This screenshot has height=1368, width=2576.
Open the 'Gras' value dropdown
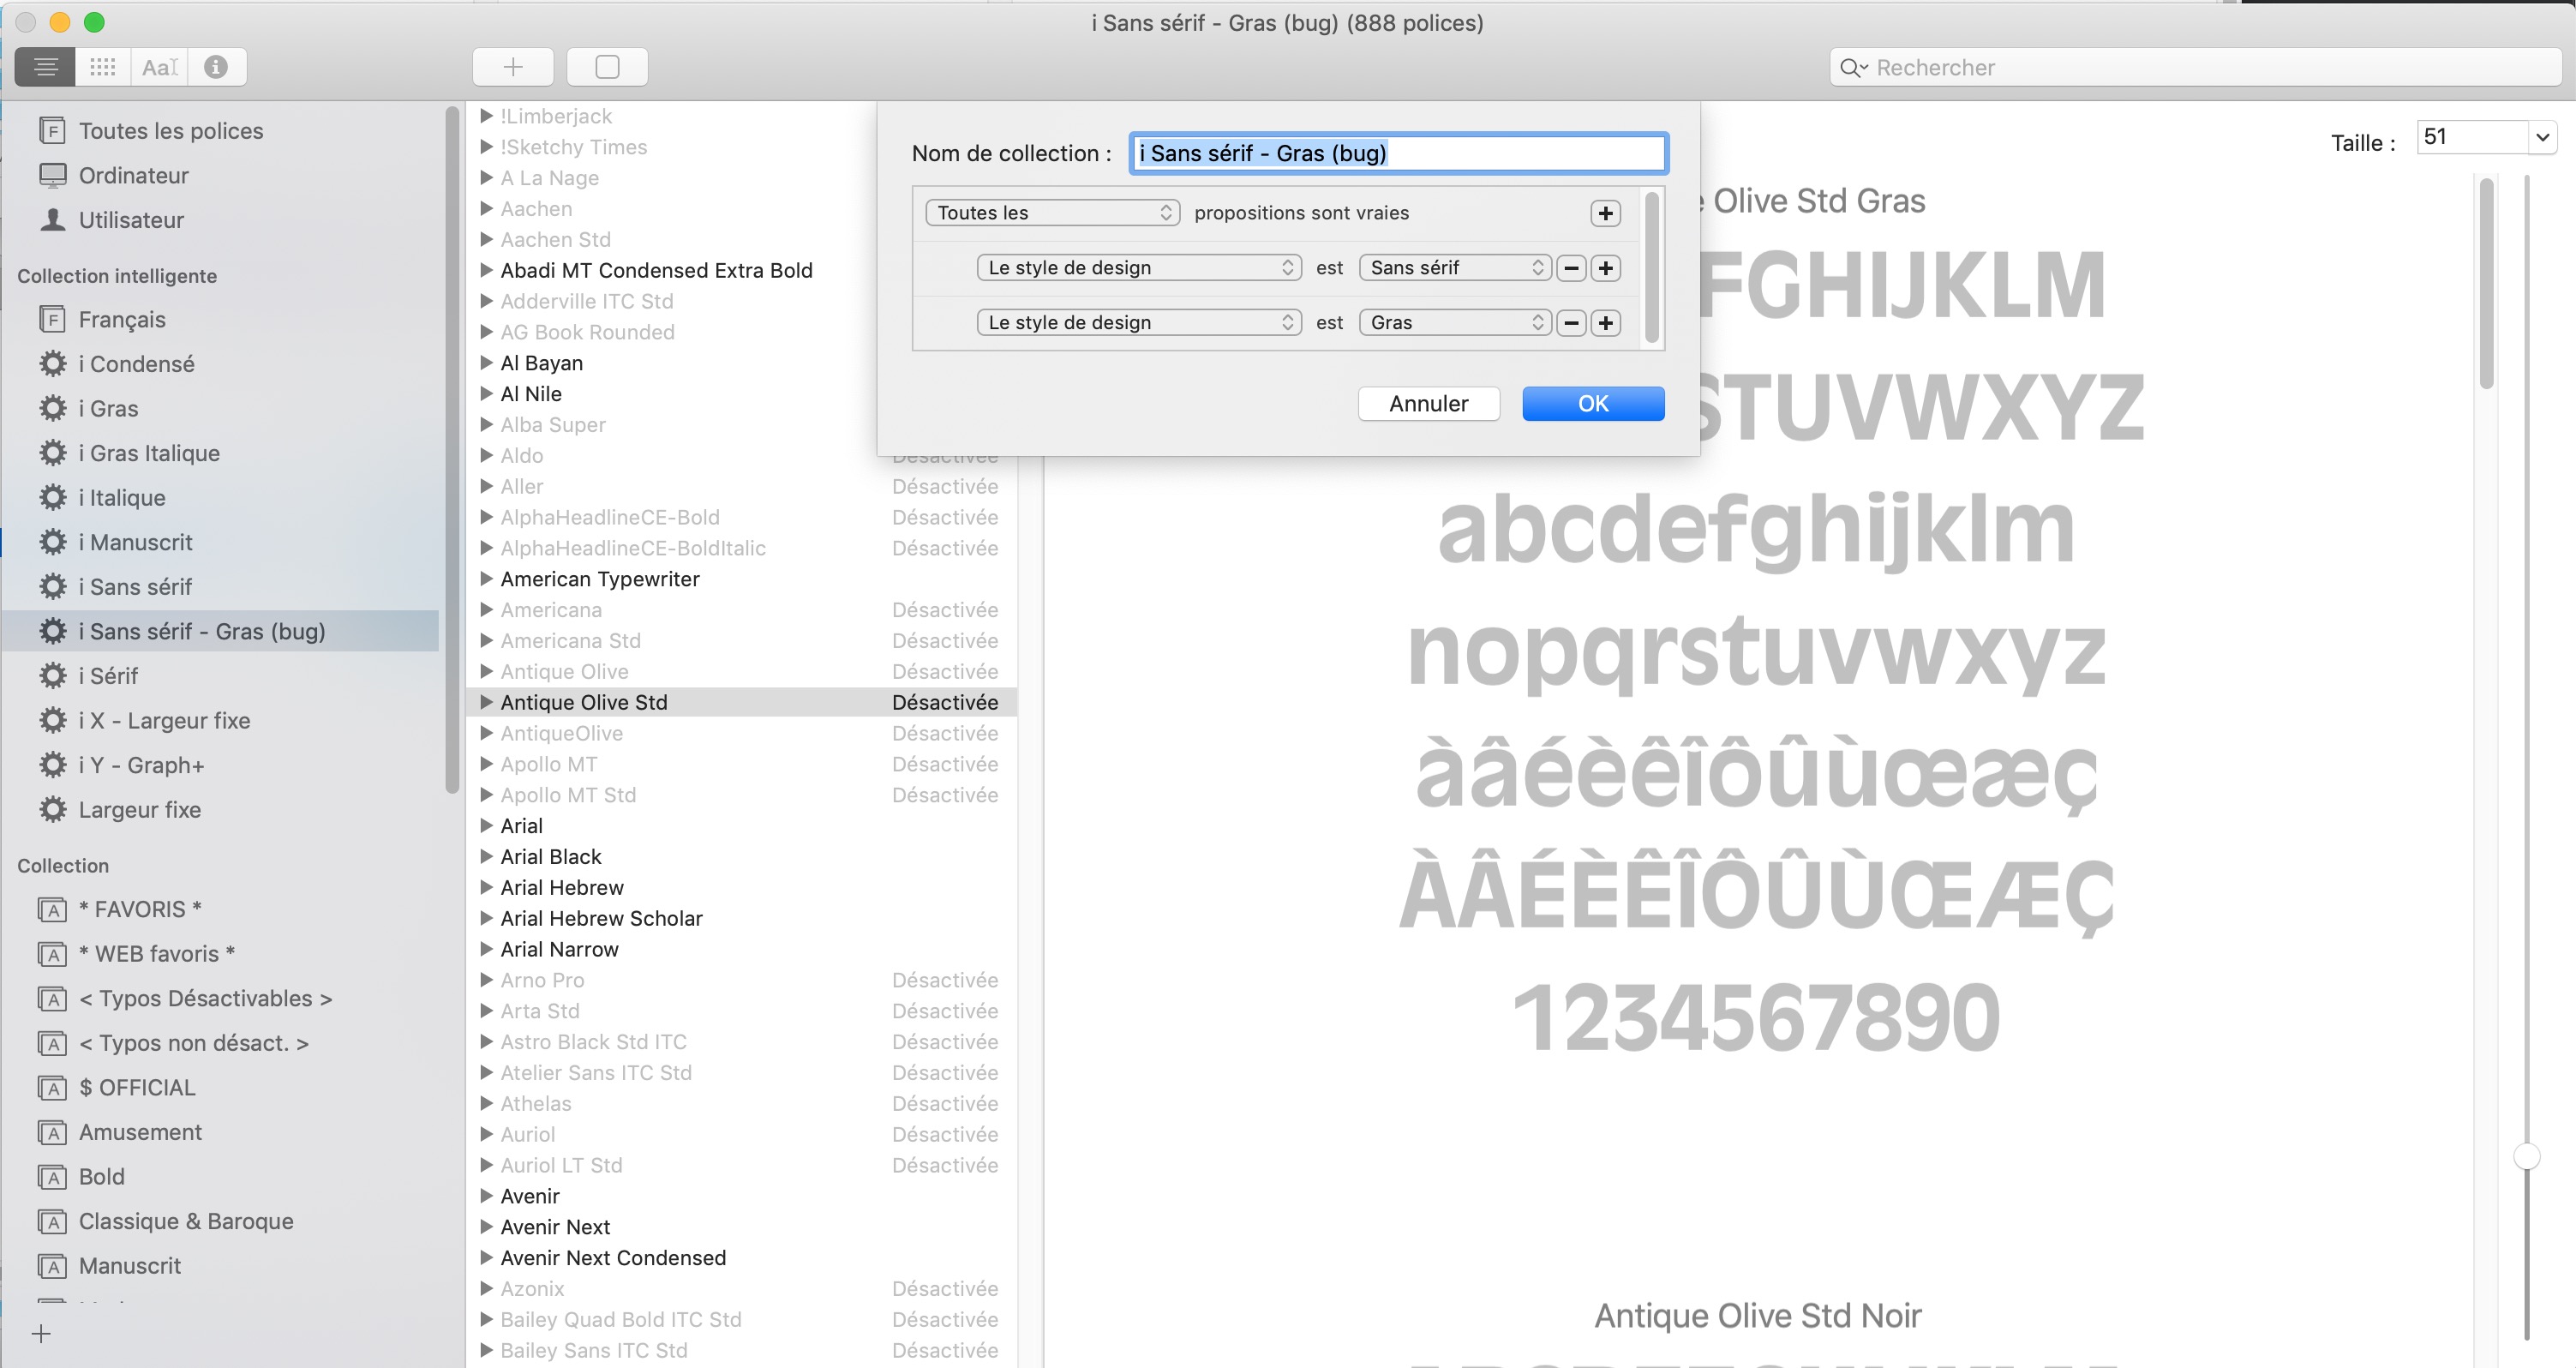[1455, 323]
